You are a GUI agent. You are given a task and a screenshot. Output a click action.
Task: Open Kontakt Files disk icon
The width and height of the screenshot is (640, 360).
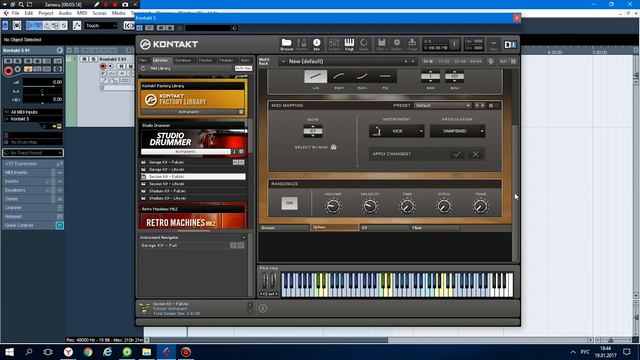pyautogui.click(x=381, y=44)
